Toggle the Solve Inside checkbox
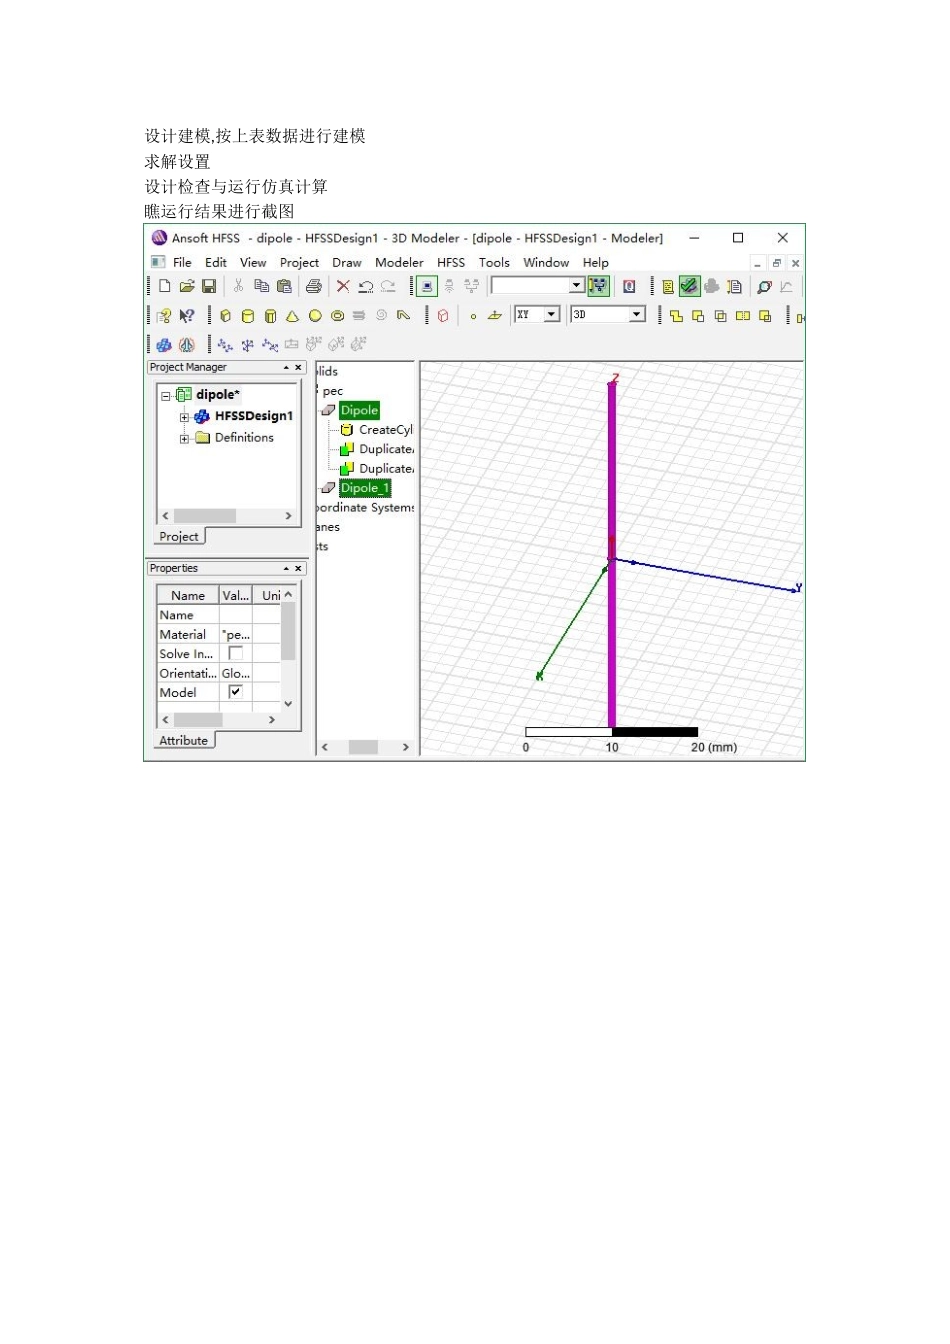Image resolution: width=950 pixels, height=1344 pixels. click(x=236, y=653)
